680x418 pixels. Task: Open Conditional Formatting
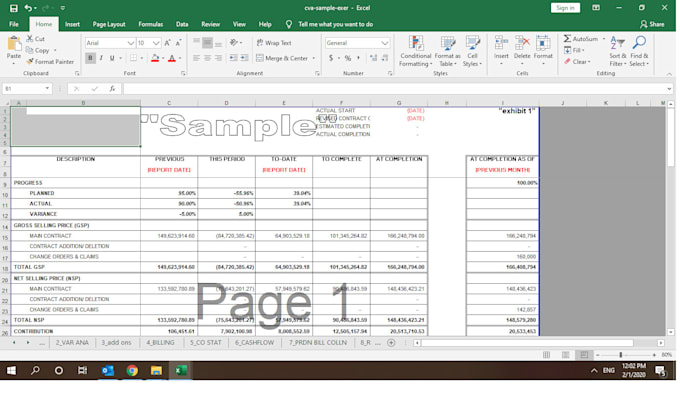click(x=415, y=51)
